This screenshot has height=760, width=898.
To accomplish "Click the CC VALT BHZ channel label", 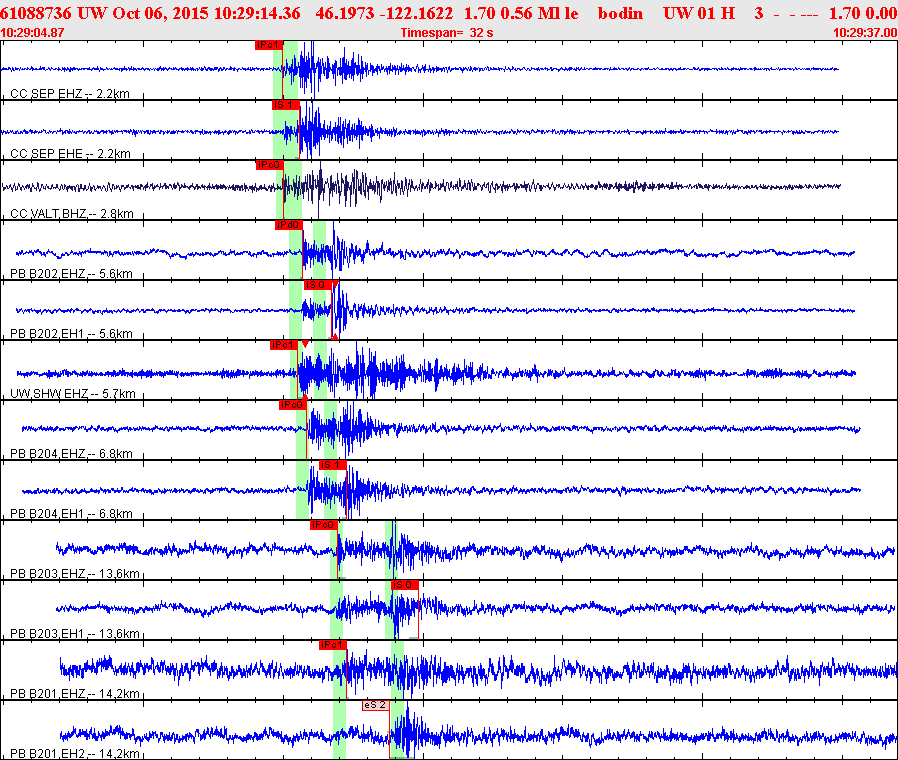I will pyautogui.click(x=72, y=214).
